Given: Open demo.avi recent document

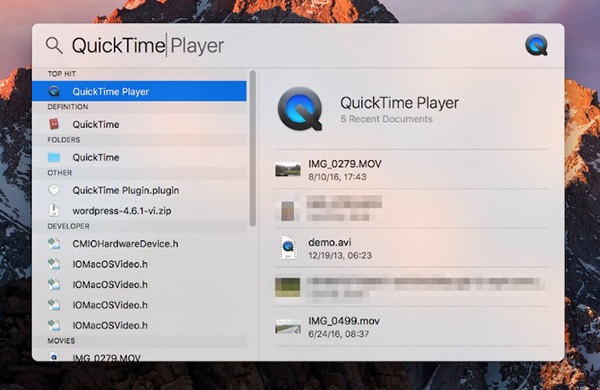Looking at the screenshot, I should click(412, 248).
